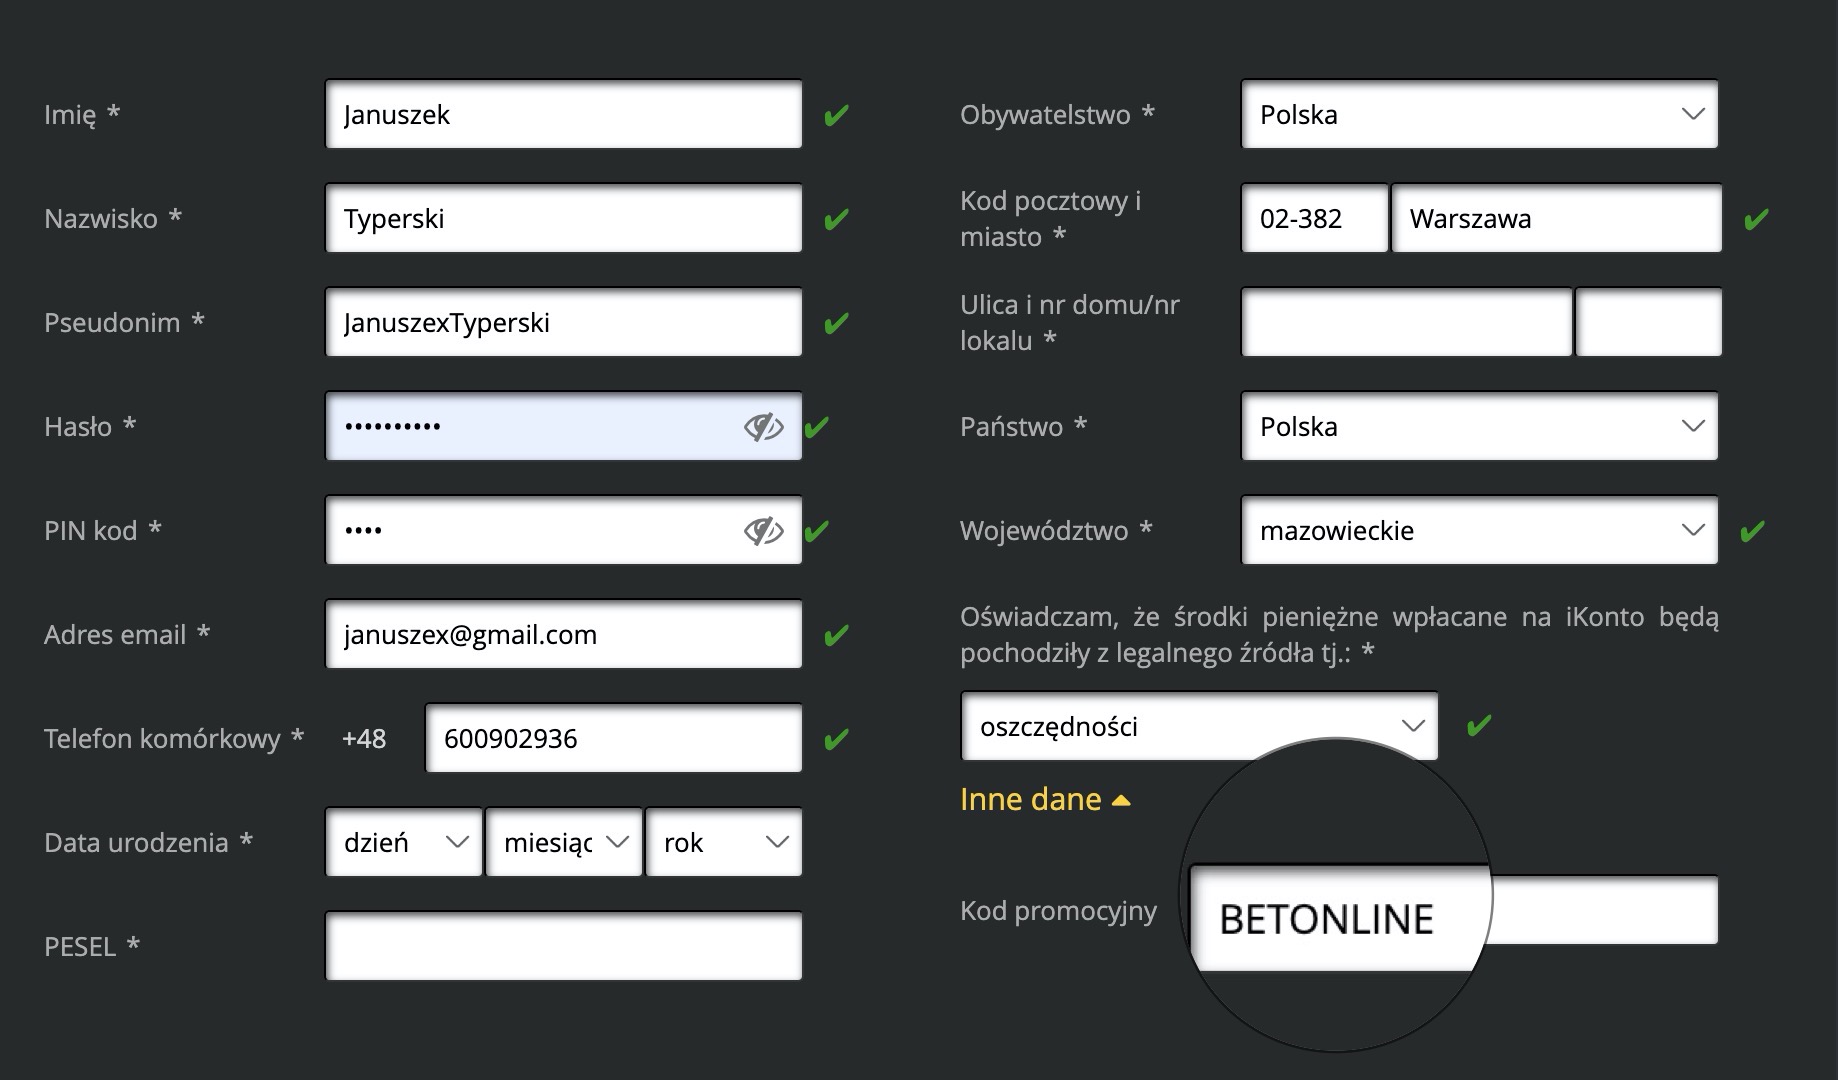Viewport: 1838px width, 1080px height.
Task: Open the Obywatelstwo dropdown
Action: pyautogui.click(x=1479, y=114)
